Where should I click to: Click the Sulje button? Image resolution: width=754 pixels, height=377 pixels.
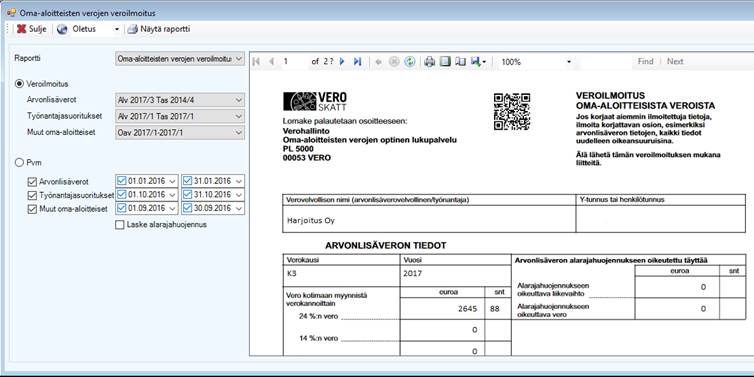[32, 29]
